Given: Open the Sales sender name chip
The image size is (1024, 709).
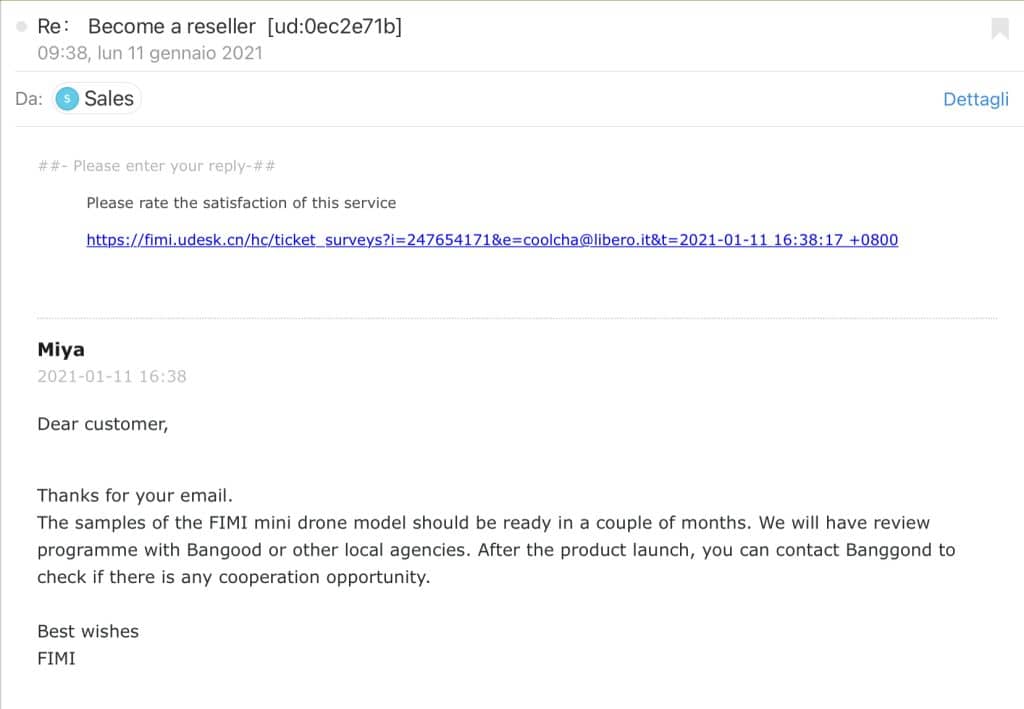Looking at the screenshot, I should pos(97,99).
